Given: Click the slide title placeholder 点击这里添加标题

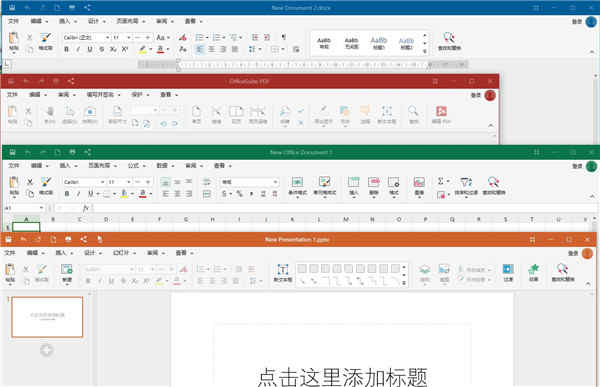Looking at the screenshot, I should click(x=342, y=377).
